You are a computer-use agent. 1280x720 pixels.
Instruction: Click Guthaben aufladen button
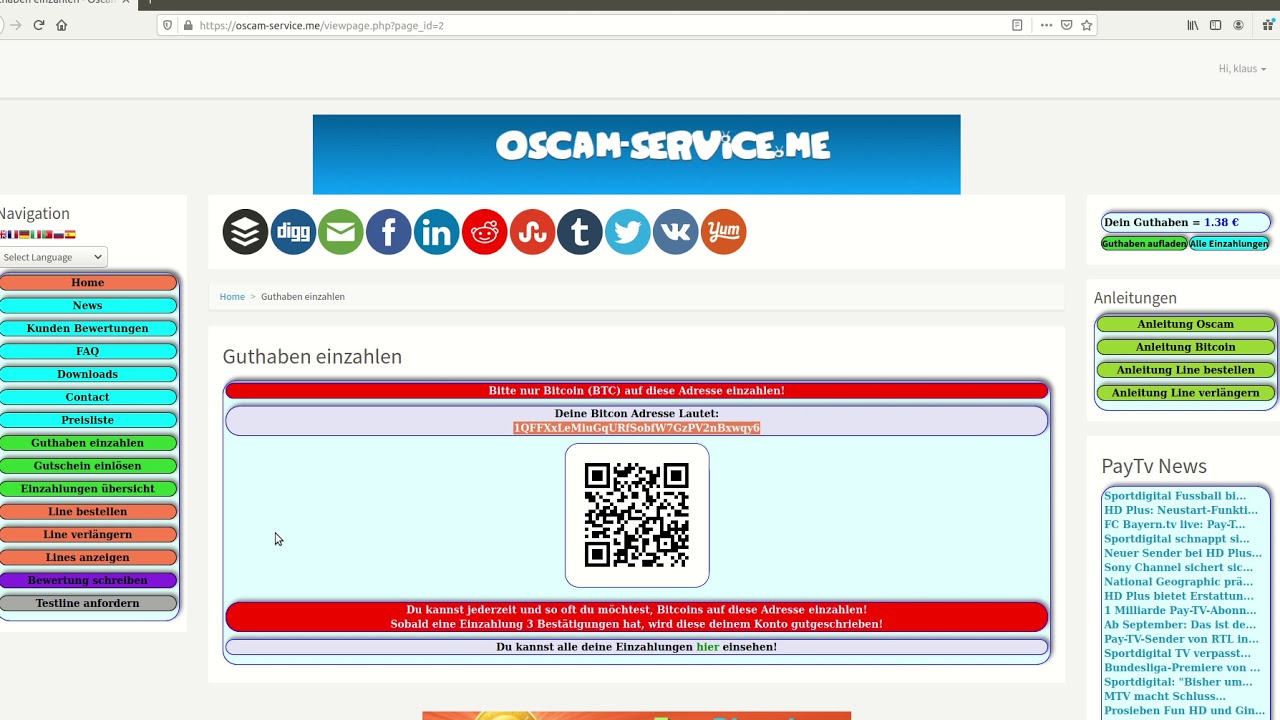pos(1144,244)
